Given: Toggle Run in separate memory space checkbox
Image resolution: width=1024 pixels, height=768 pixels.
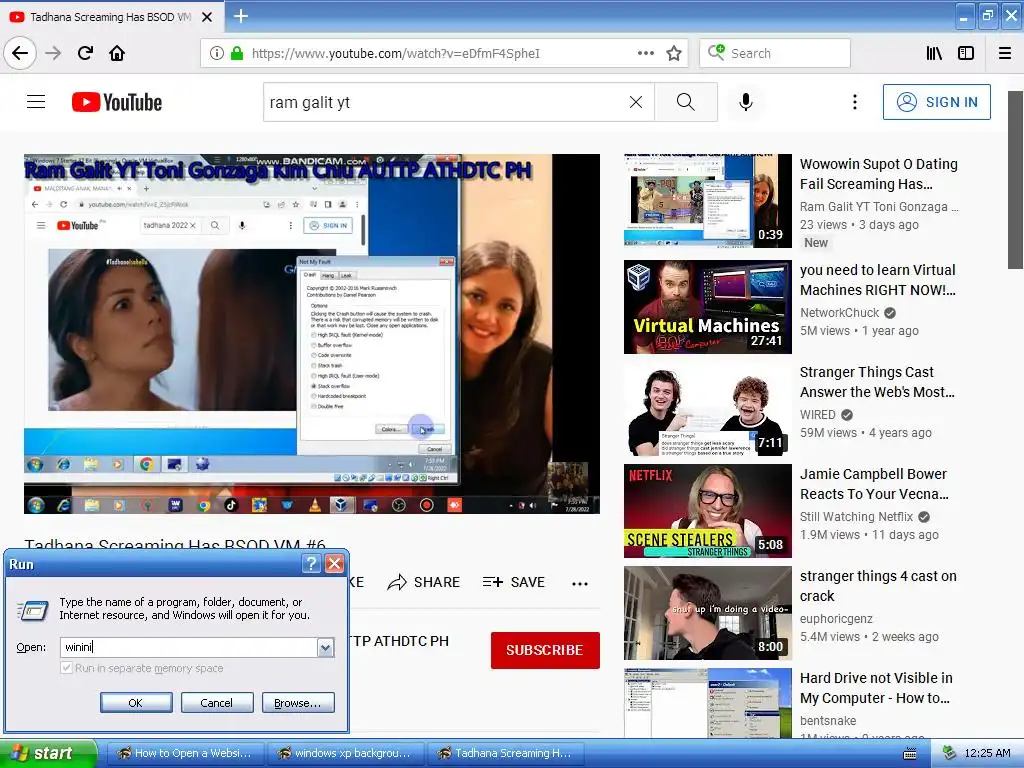Looking at the screenshot, I should pos(66,667).
